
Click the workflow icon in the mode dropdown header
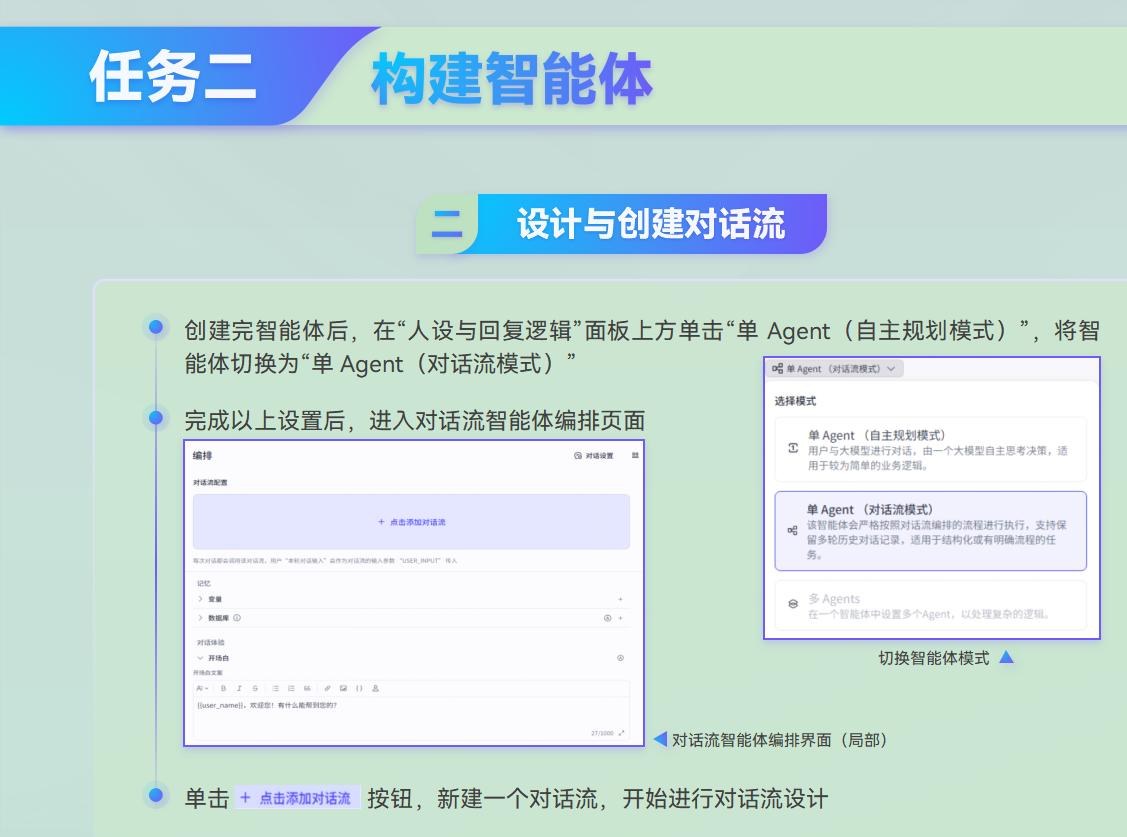(777, 369)
